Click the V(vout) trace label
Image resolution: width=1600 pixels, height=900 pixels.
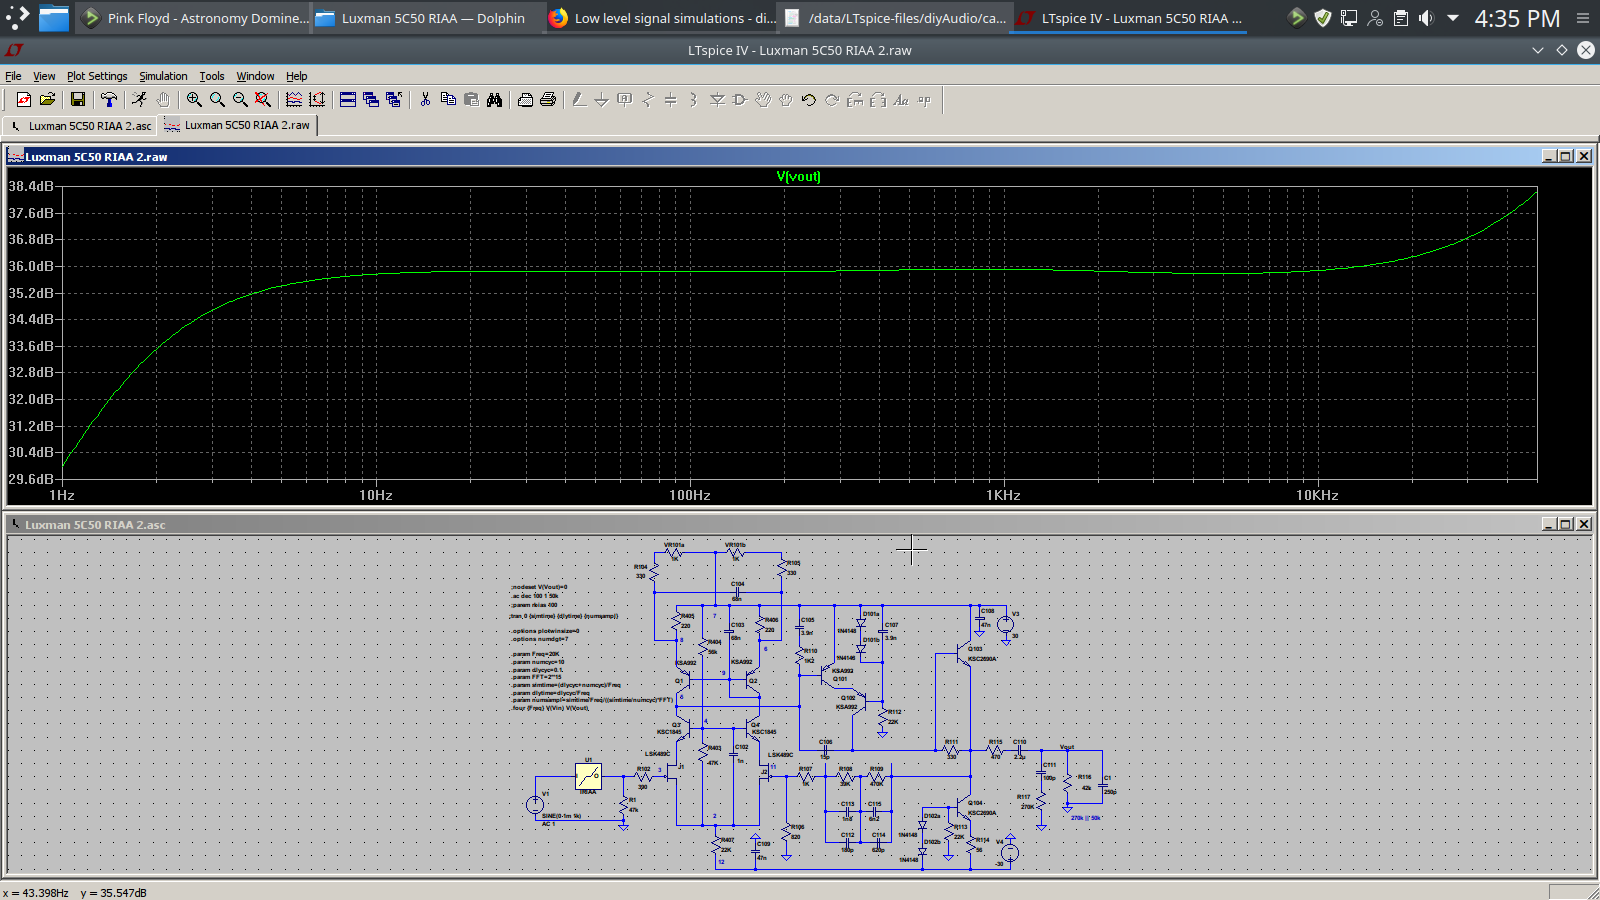[x=798, y=177]
